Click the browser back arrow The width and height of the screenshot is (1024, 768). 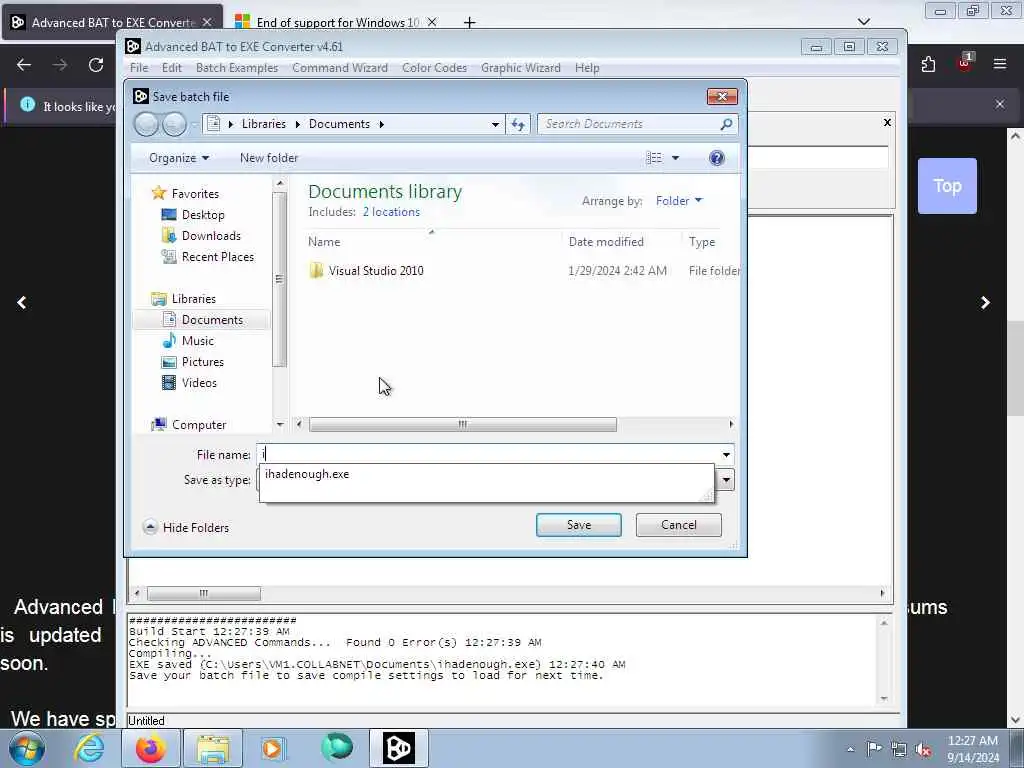tap(24, 65)
